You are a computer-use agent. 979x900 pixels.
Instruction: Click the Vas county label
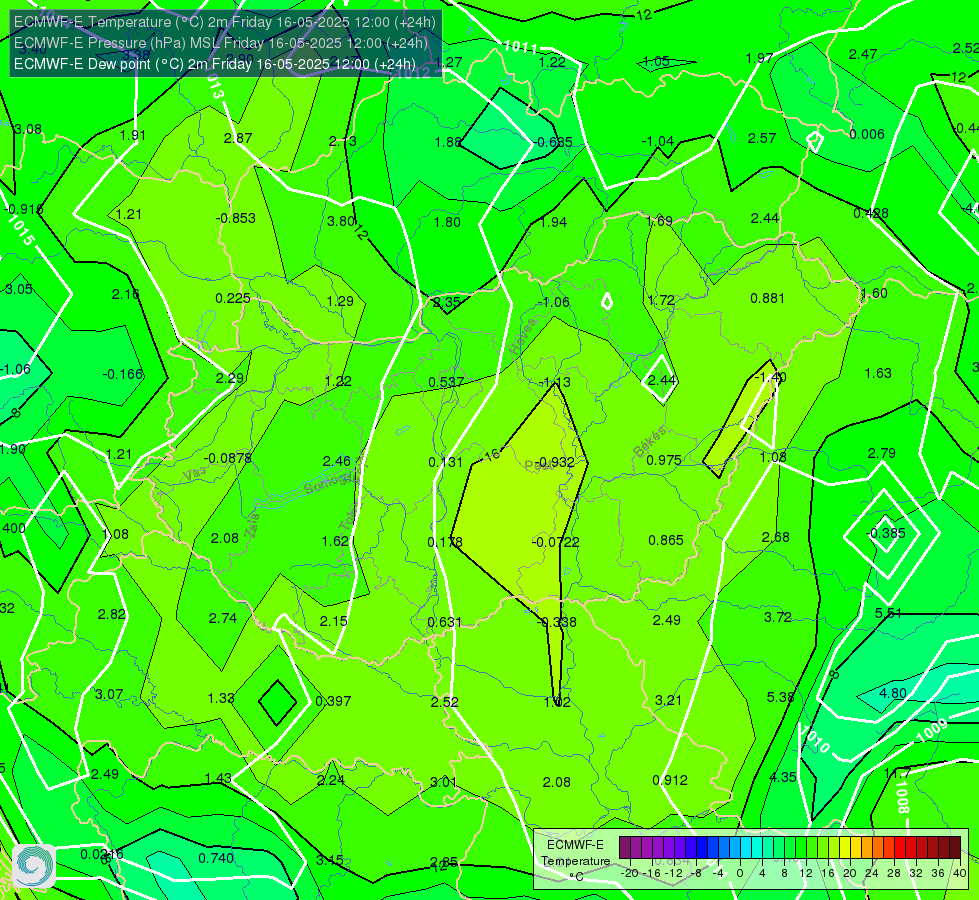195,474
